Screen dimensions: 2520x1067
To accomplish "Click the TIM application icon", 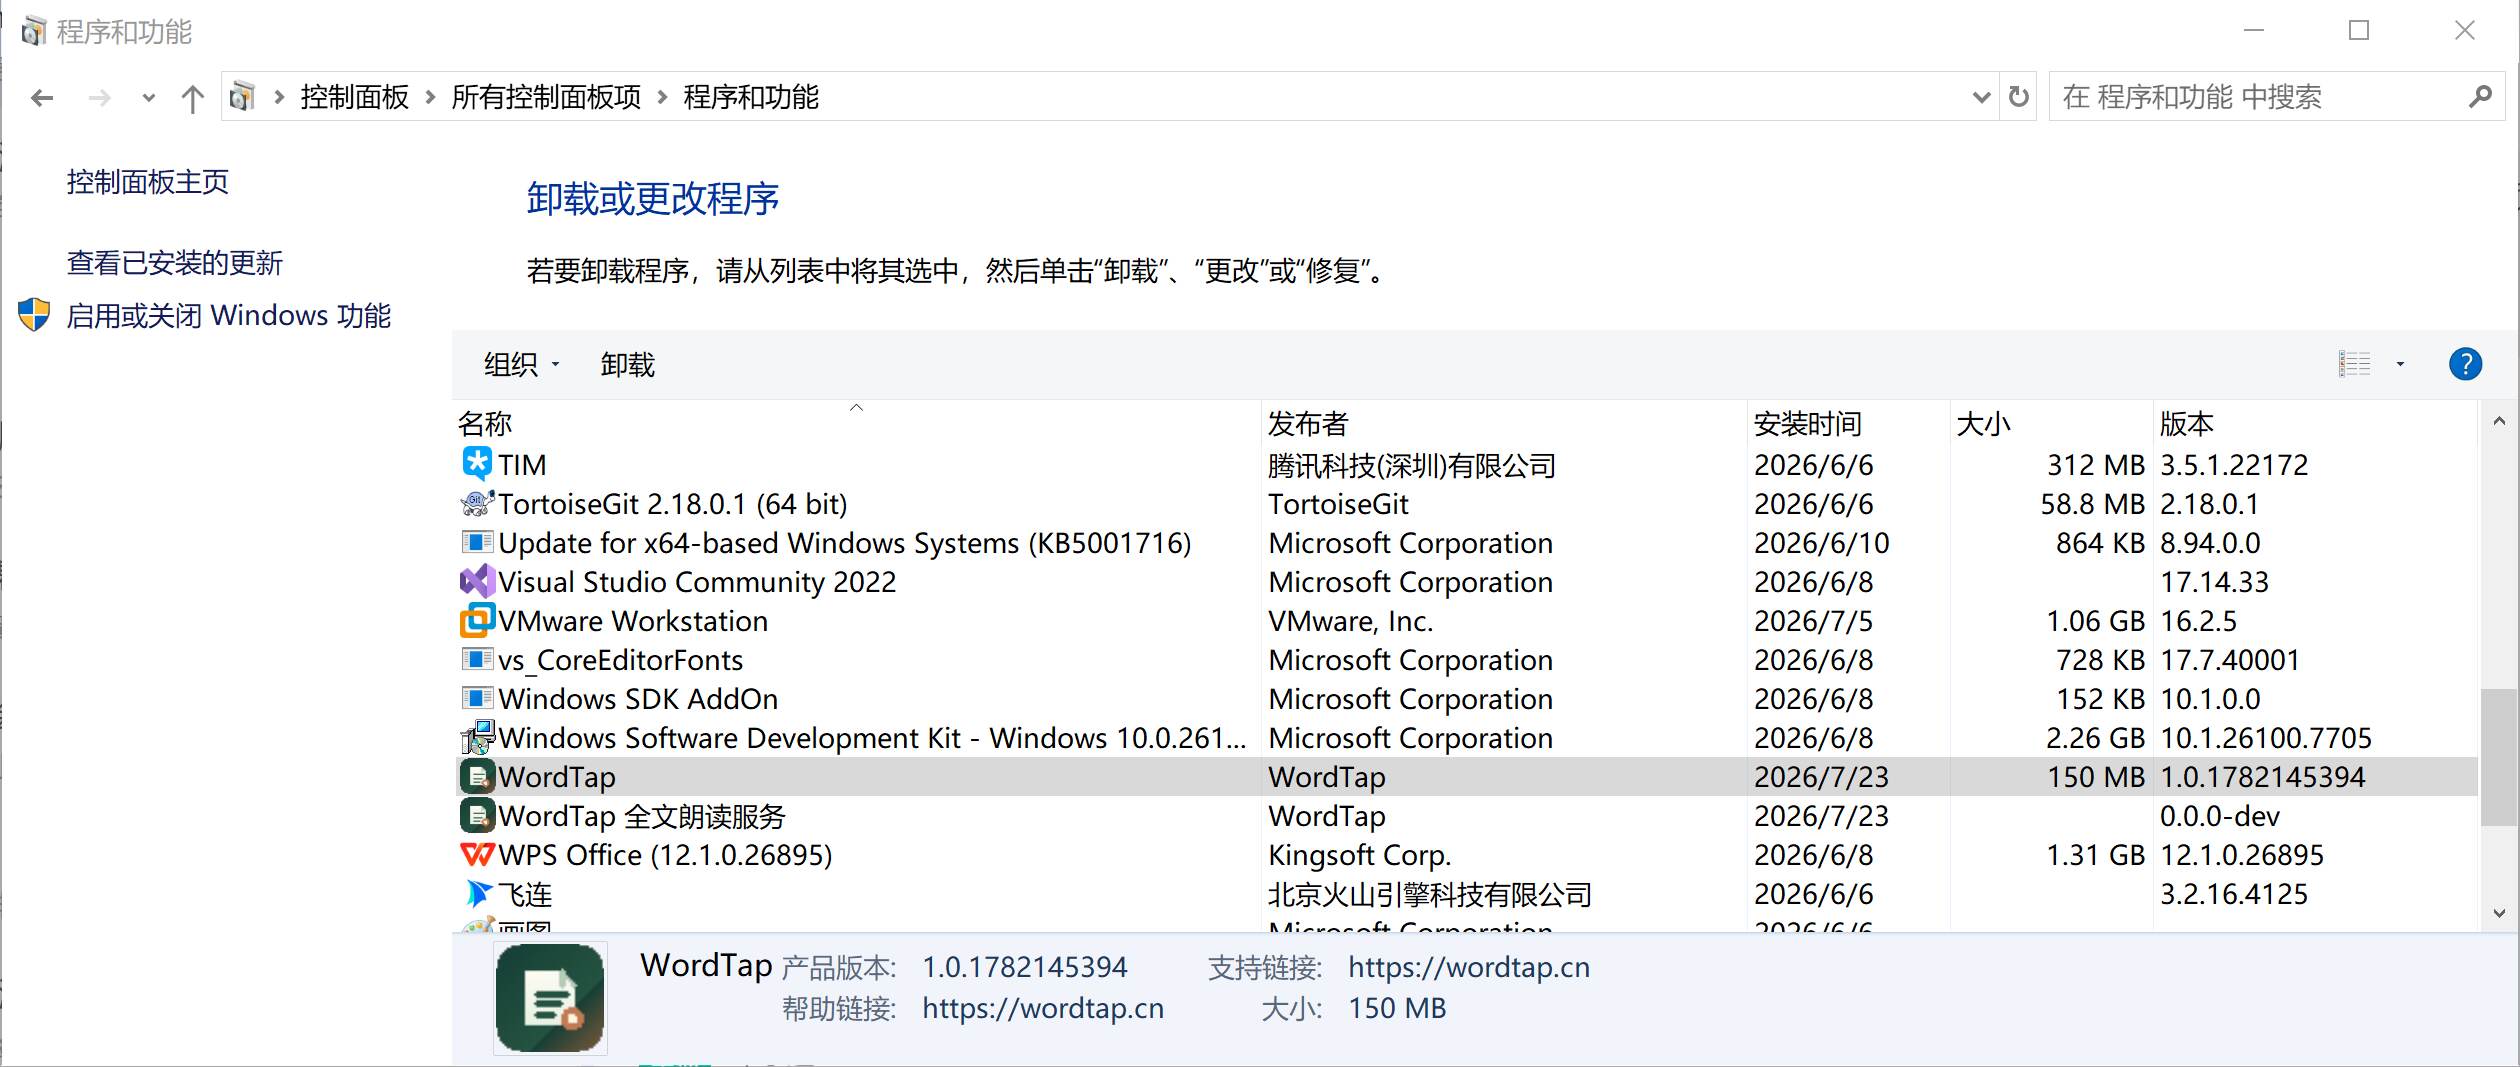I will pyautogui.click(x=477, y=464).
